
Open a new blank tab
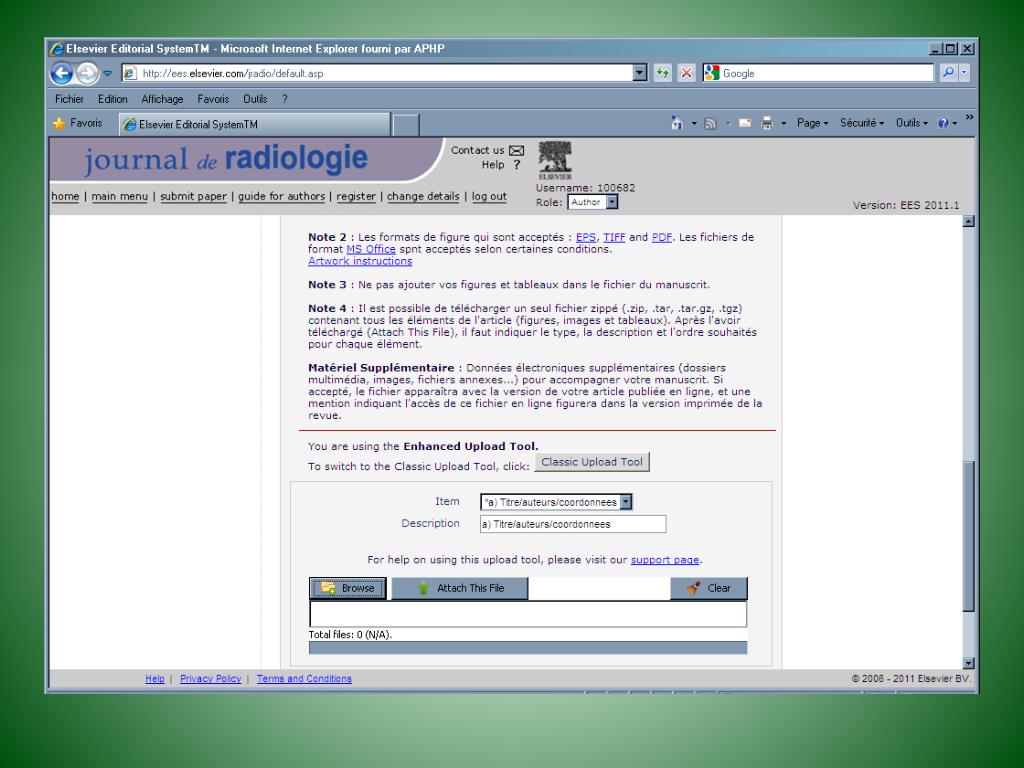pos(405,124)
